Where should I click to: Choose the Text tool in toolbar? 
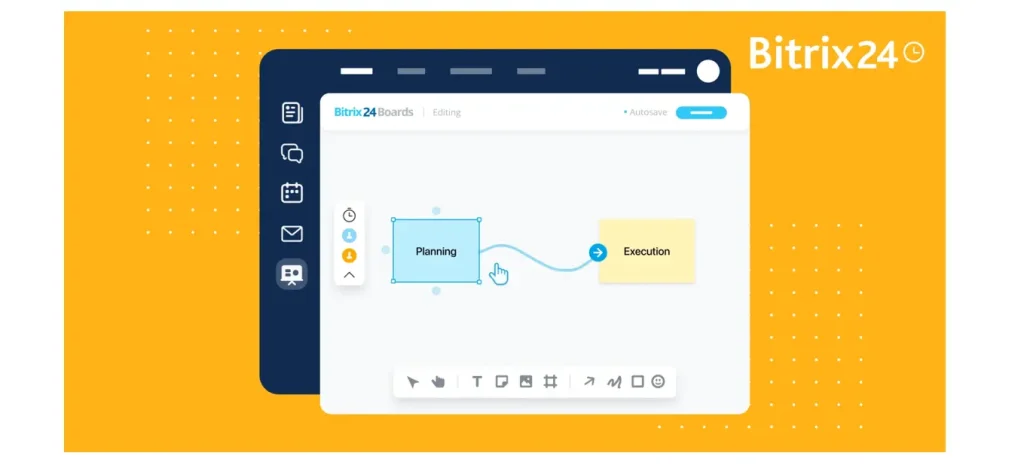tap(477, 381)
